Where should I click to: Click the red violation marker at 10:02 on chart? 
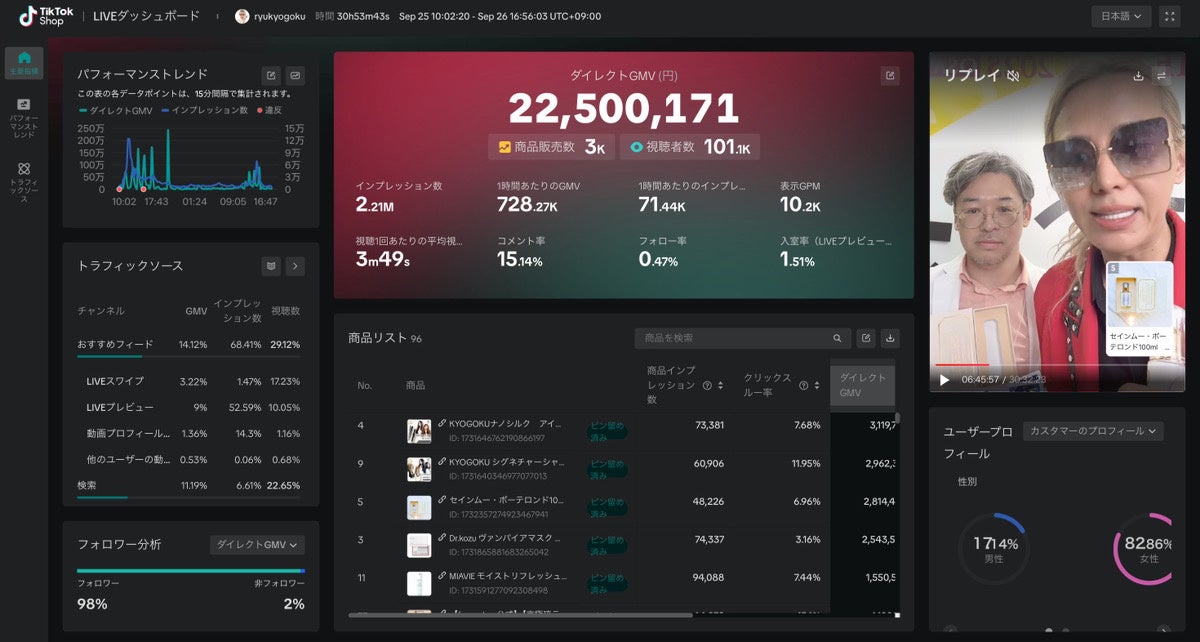(x=119, y=188)
